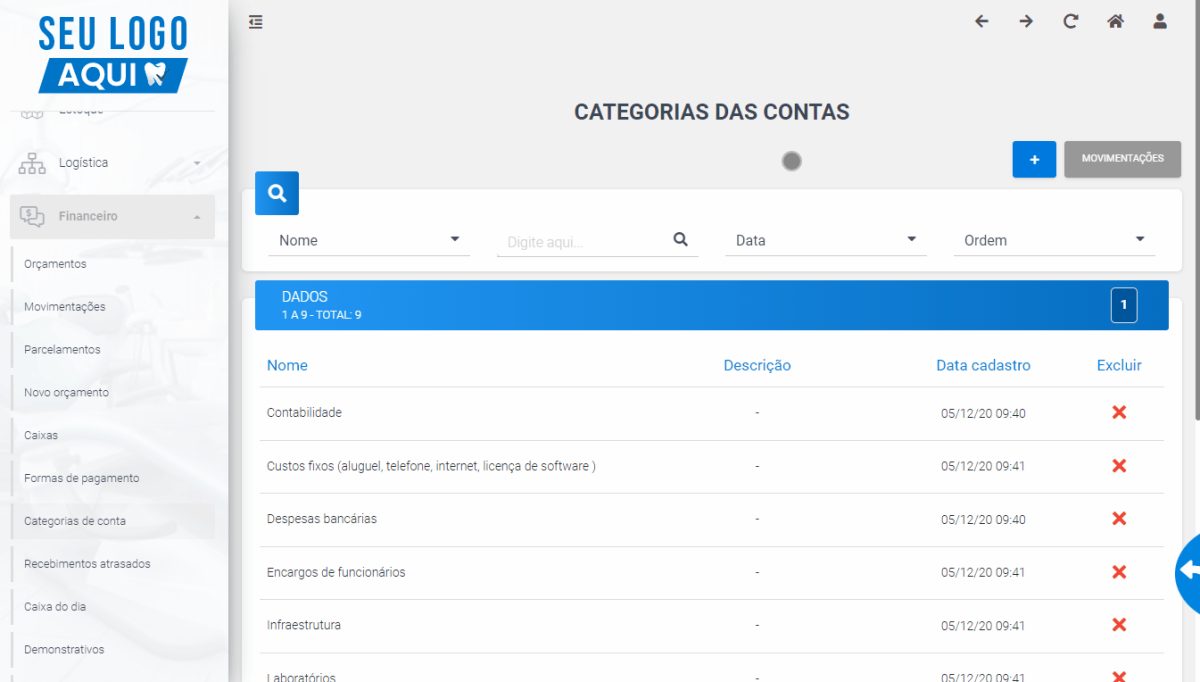
Task: Click the Financeiro money icon
Action: [32, 216]
